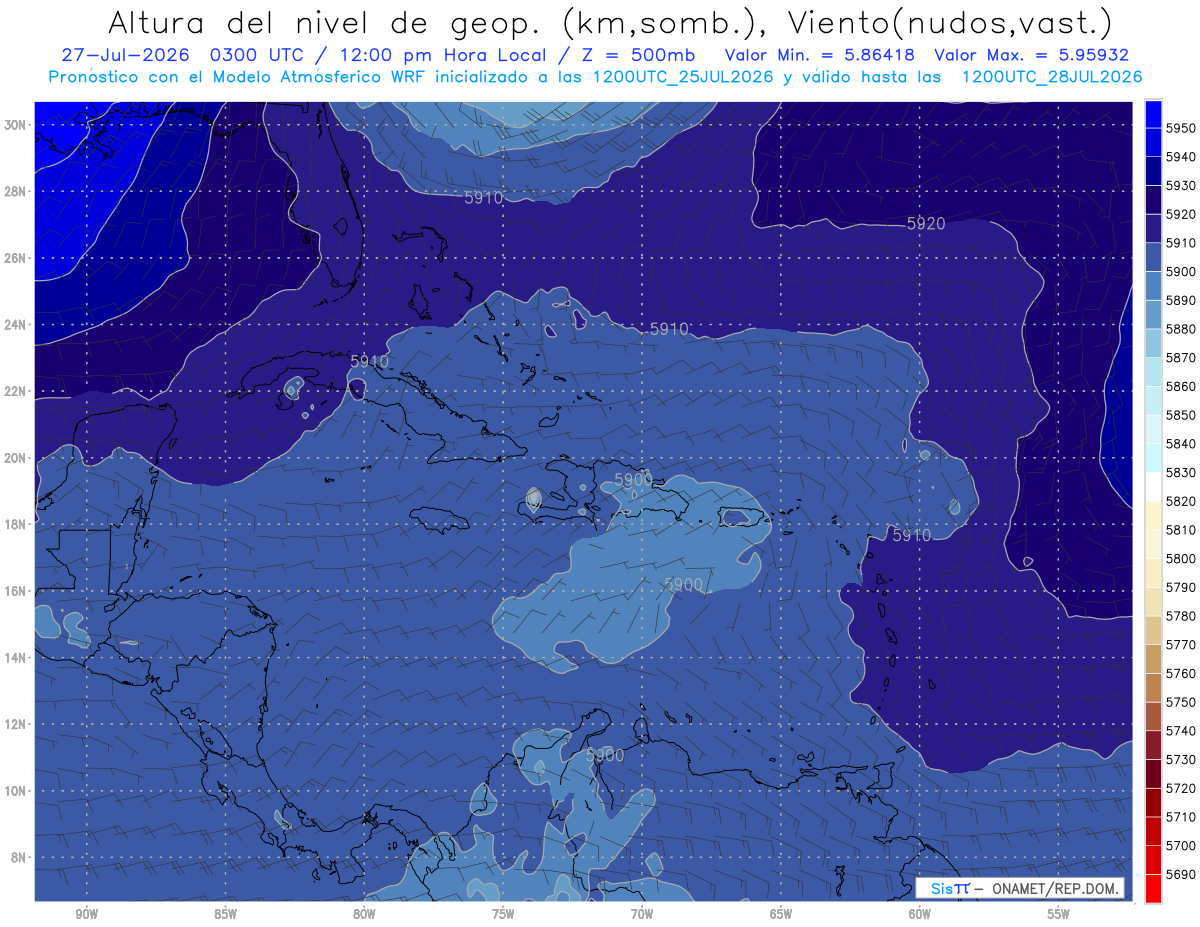
Task: Click the 65W longitude axis label
Action: click(781, 914)
